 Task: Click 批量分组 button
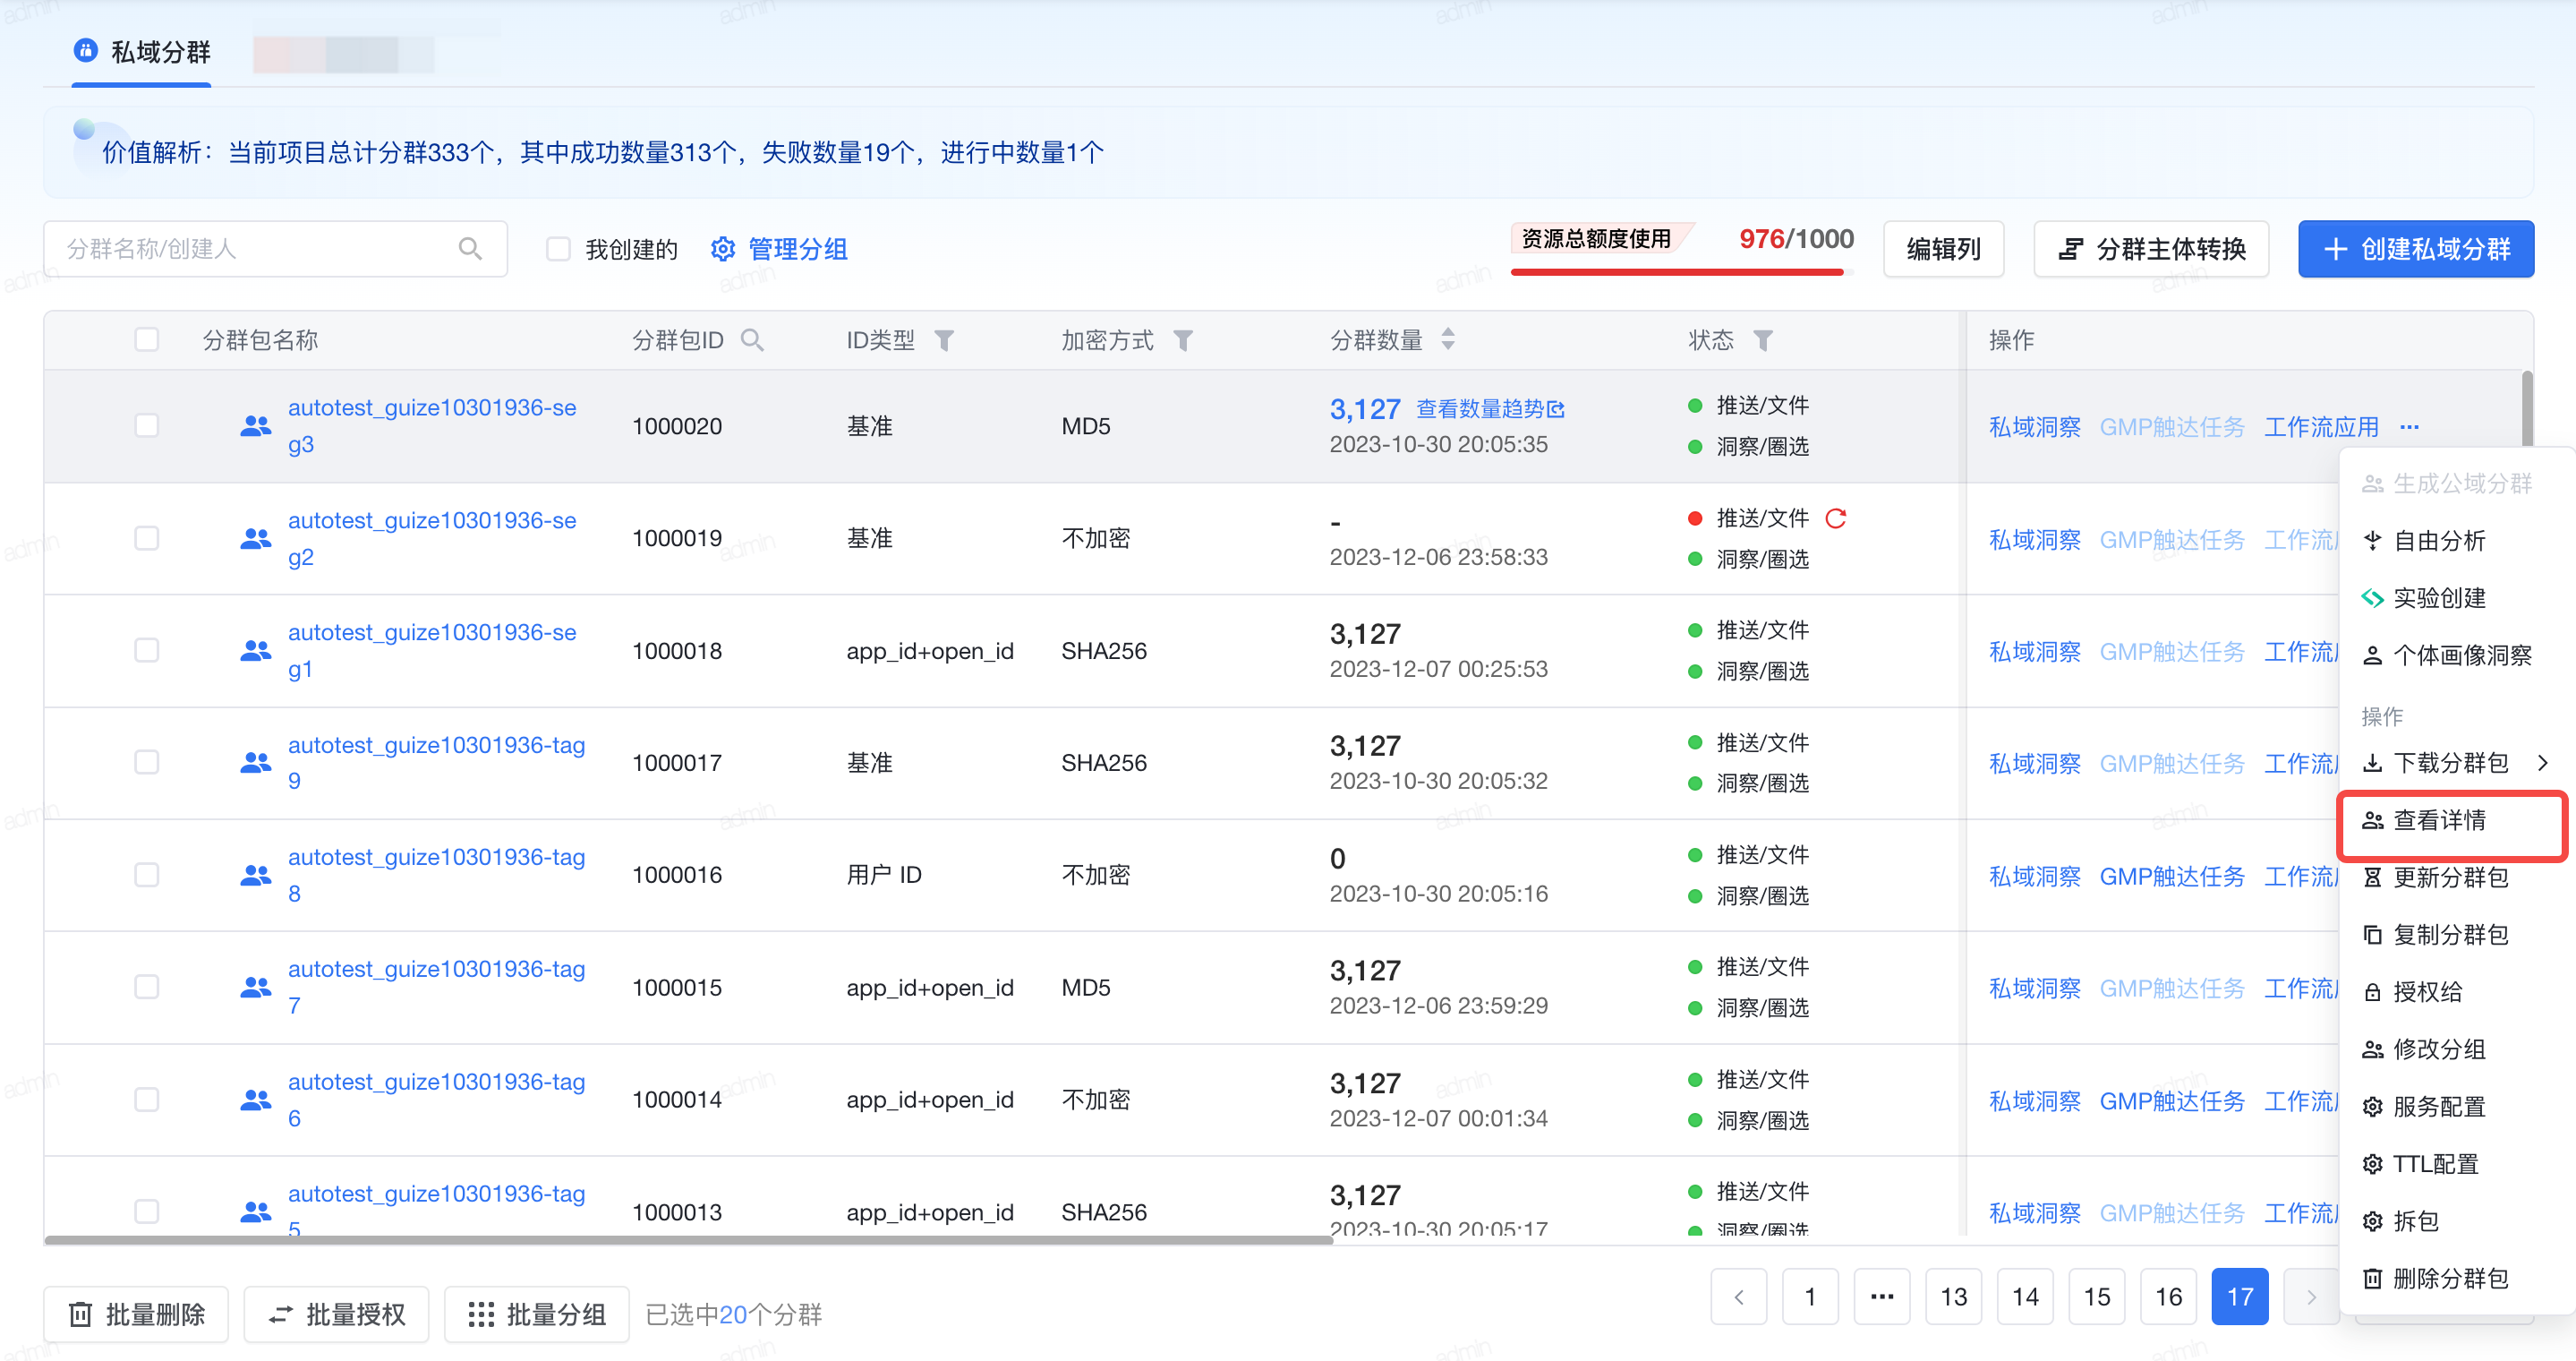click(x=537, y=1314)
